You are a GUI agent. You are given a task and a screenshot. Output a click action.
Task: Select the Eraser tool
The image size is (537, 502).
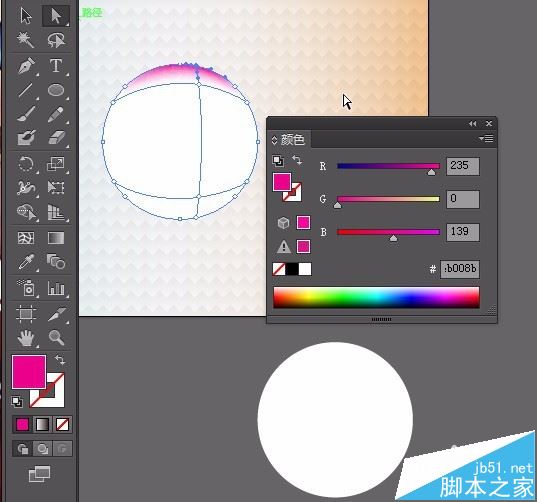tap(56, 138)
